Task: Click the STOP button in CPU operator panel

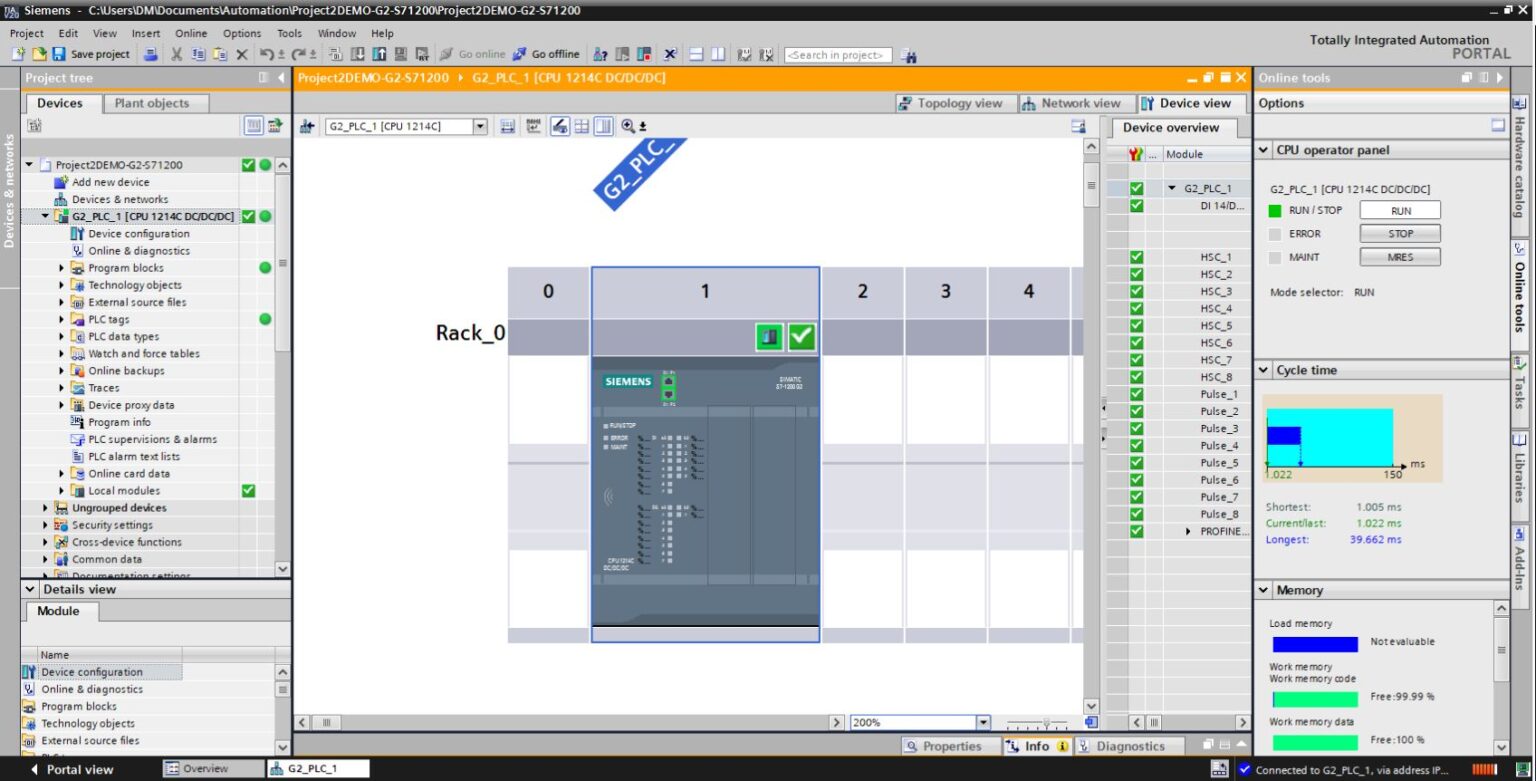Action: (1400, 234)
